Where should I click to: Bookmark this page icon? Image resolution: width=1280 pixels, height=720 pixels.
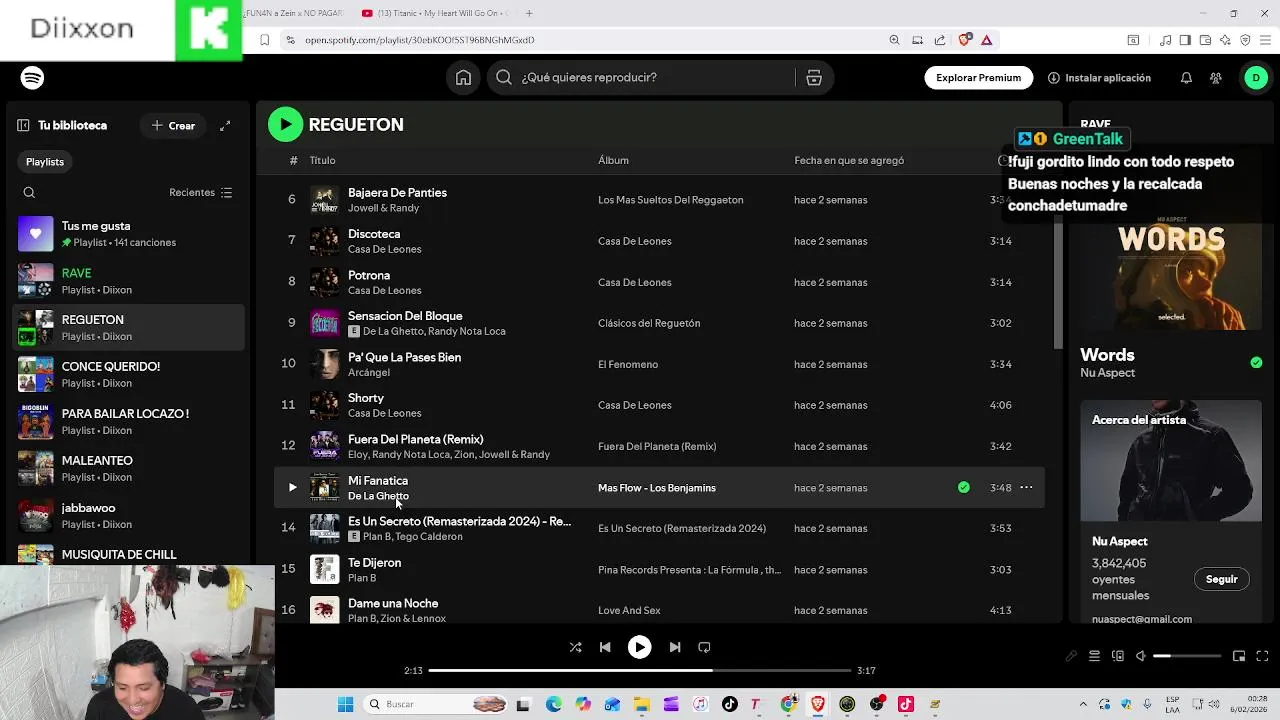click(264, 40)
